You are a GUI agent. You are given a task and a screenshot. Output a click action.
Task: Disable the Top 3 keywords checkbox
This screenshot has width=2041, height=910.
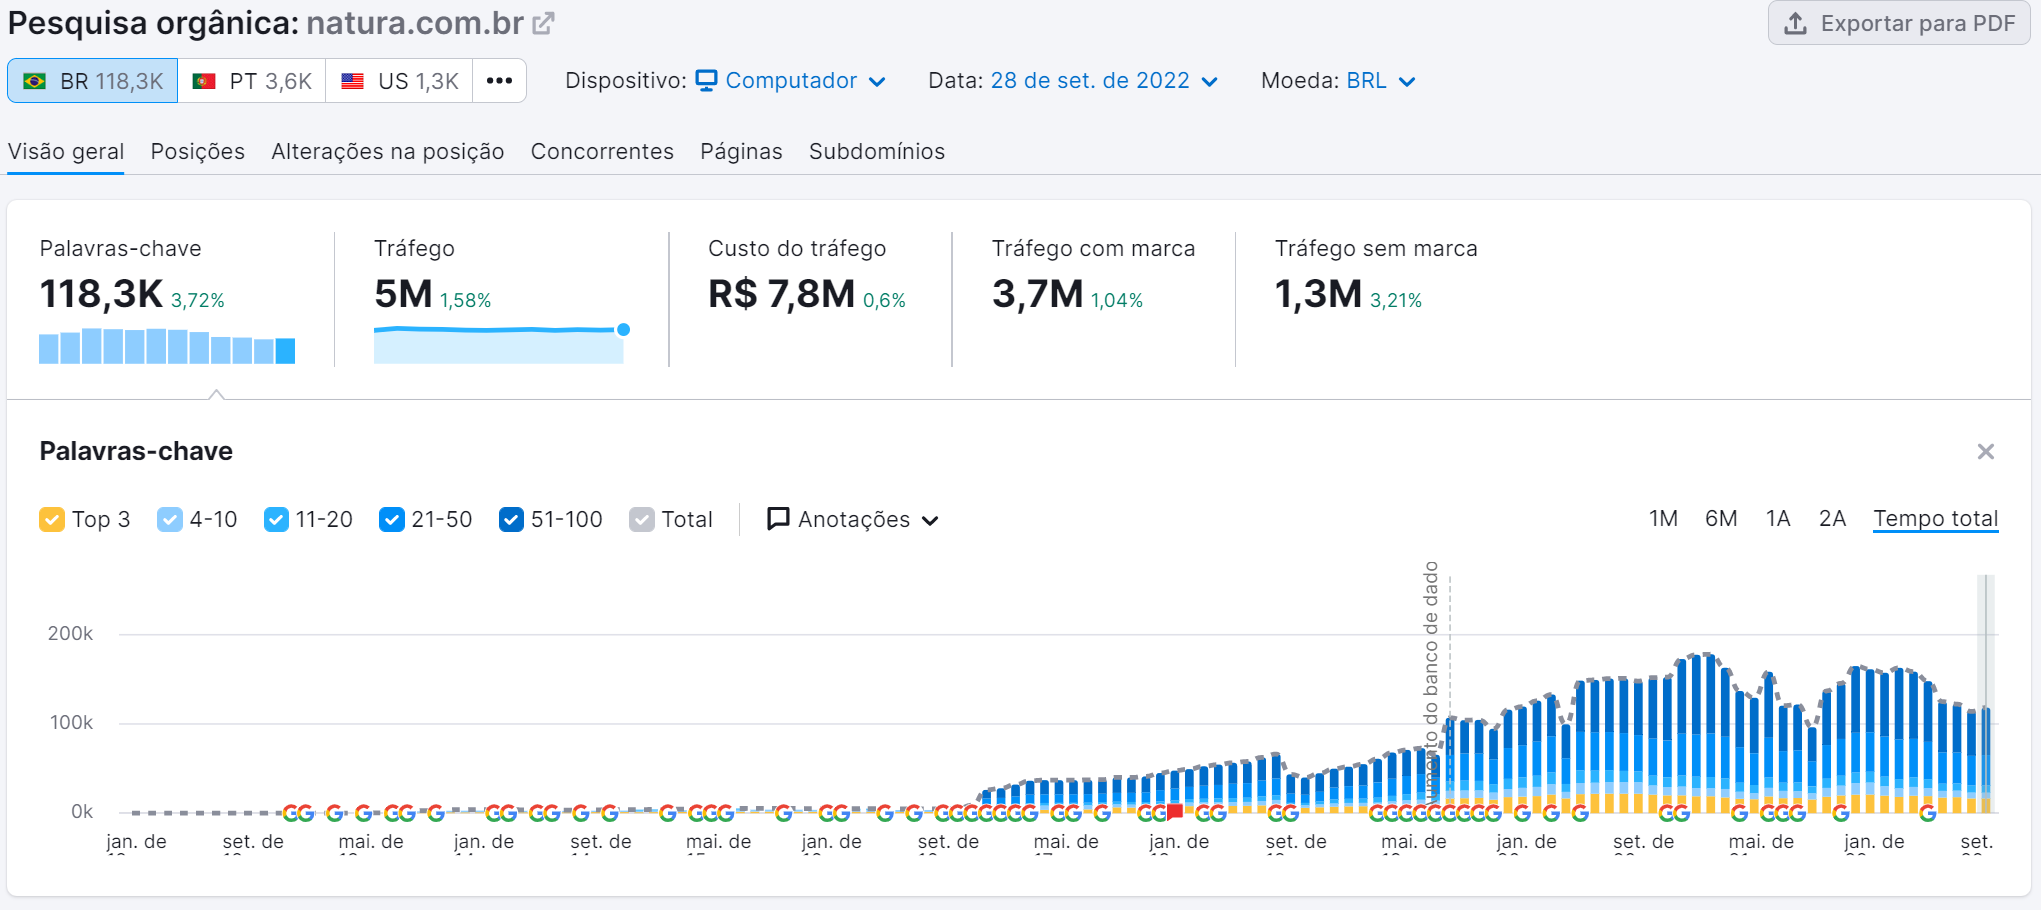pos(52,519)
